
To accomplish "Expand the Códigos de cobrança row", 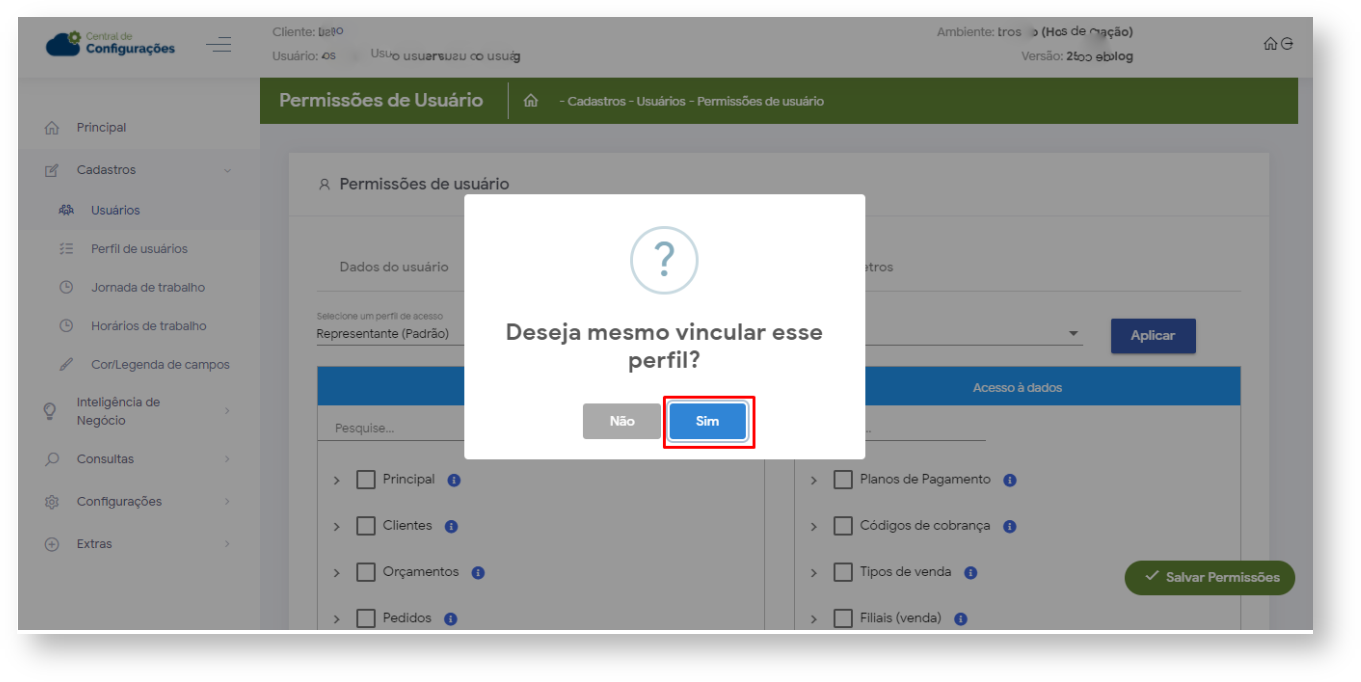I will pos(814,527).
